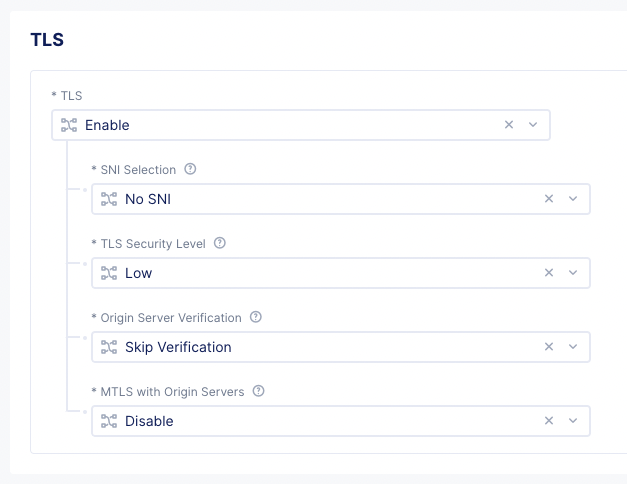The height and width of the screenshot is (484, 627).
Task: Click the choice icon in Enable field
Action: pyautogui.click(x=69, y=125)
